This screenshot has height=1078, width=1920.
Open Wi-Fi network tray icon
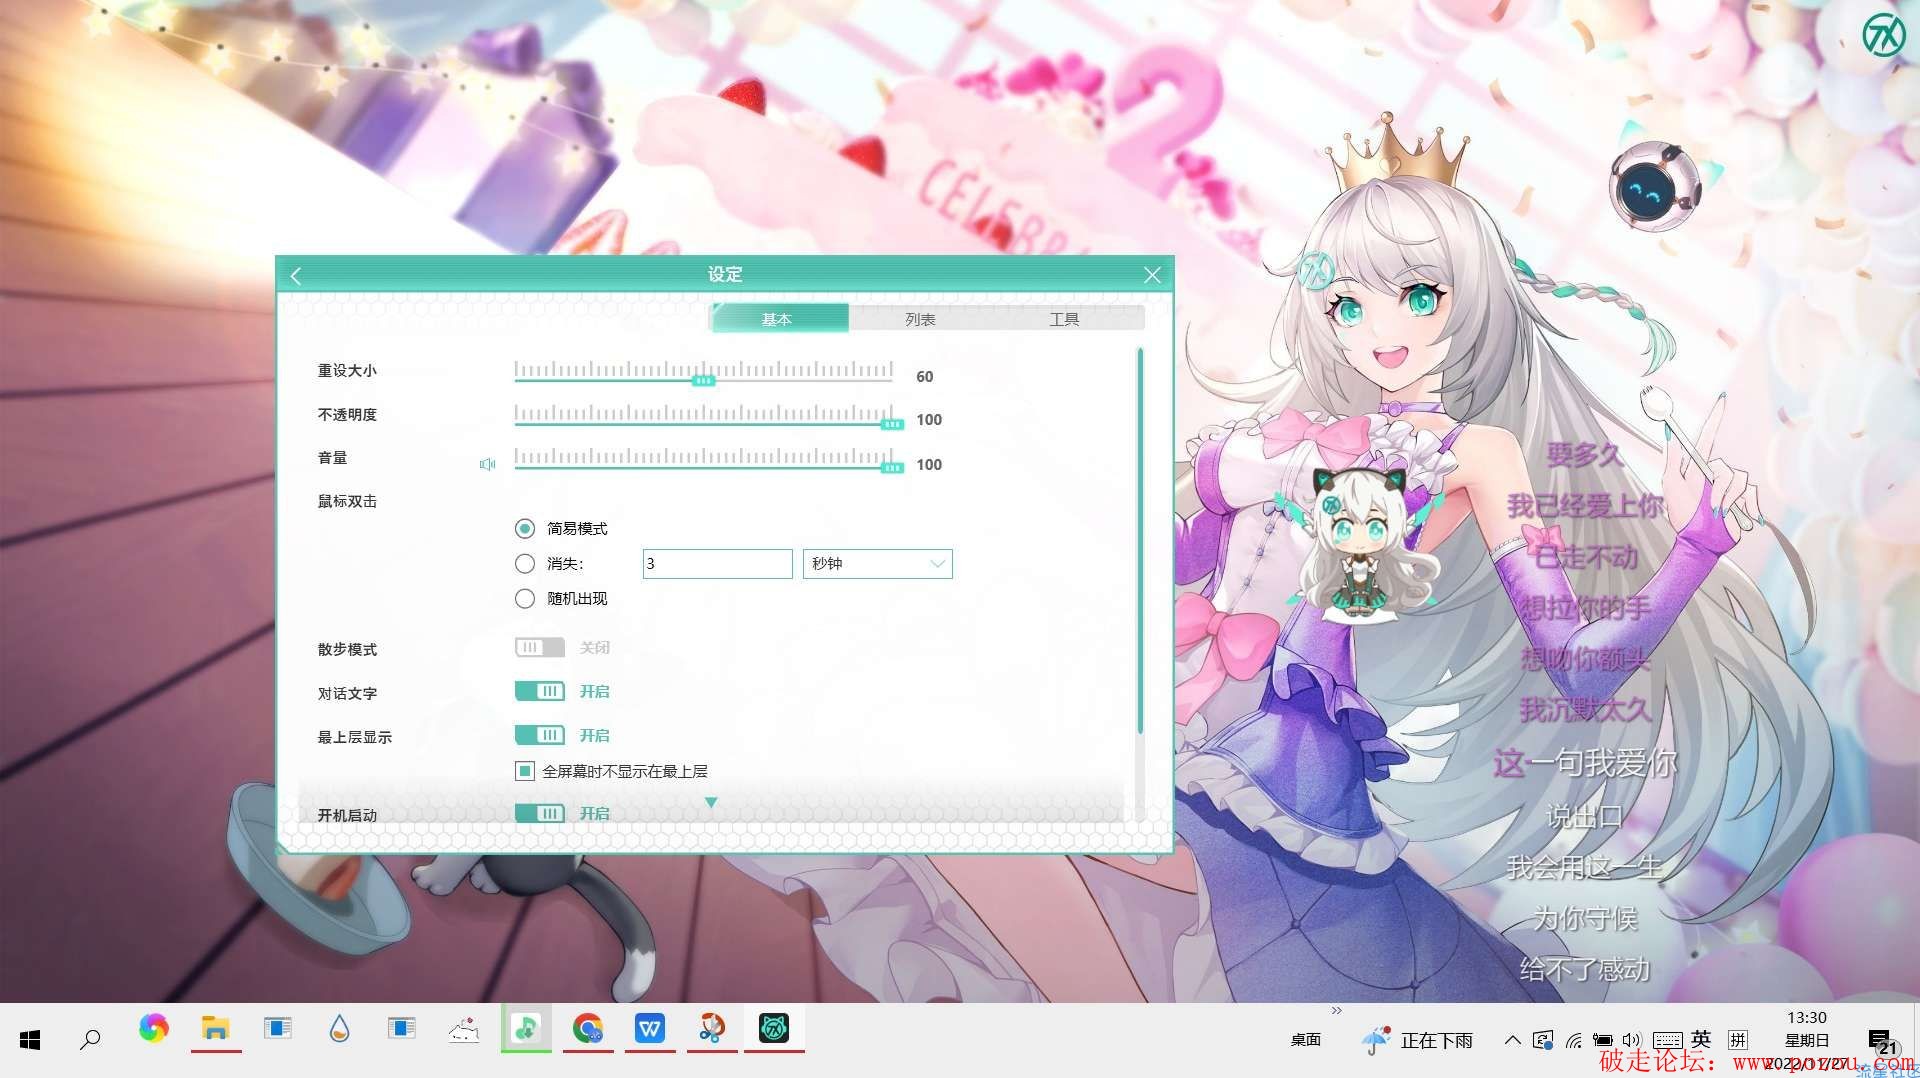[1574, 1041]
